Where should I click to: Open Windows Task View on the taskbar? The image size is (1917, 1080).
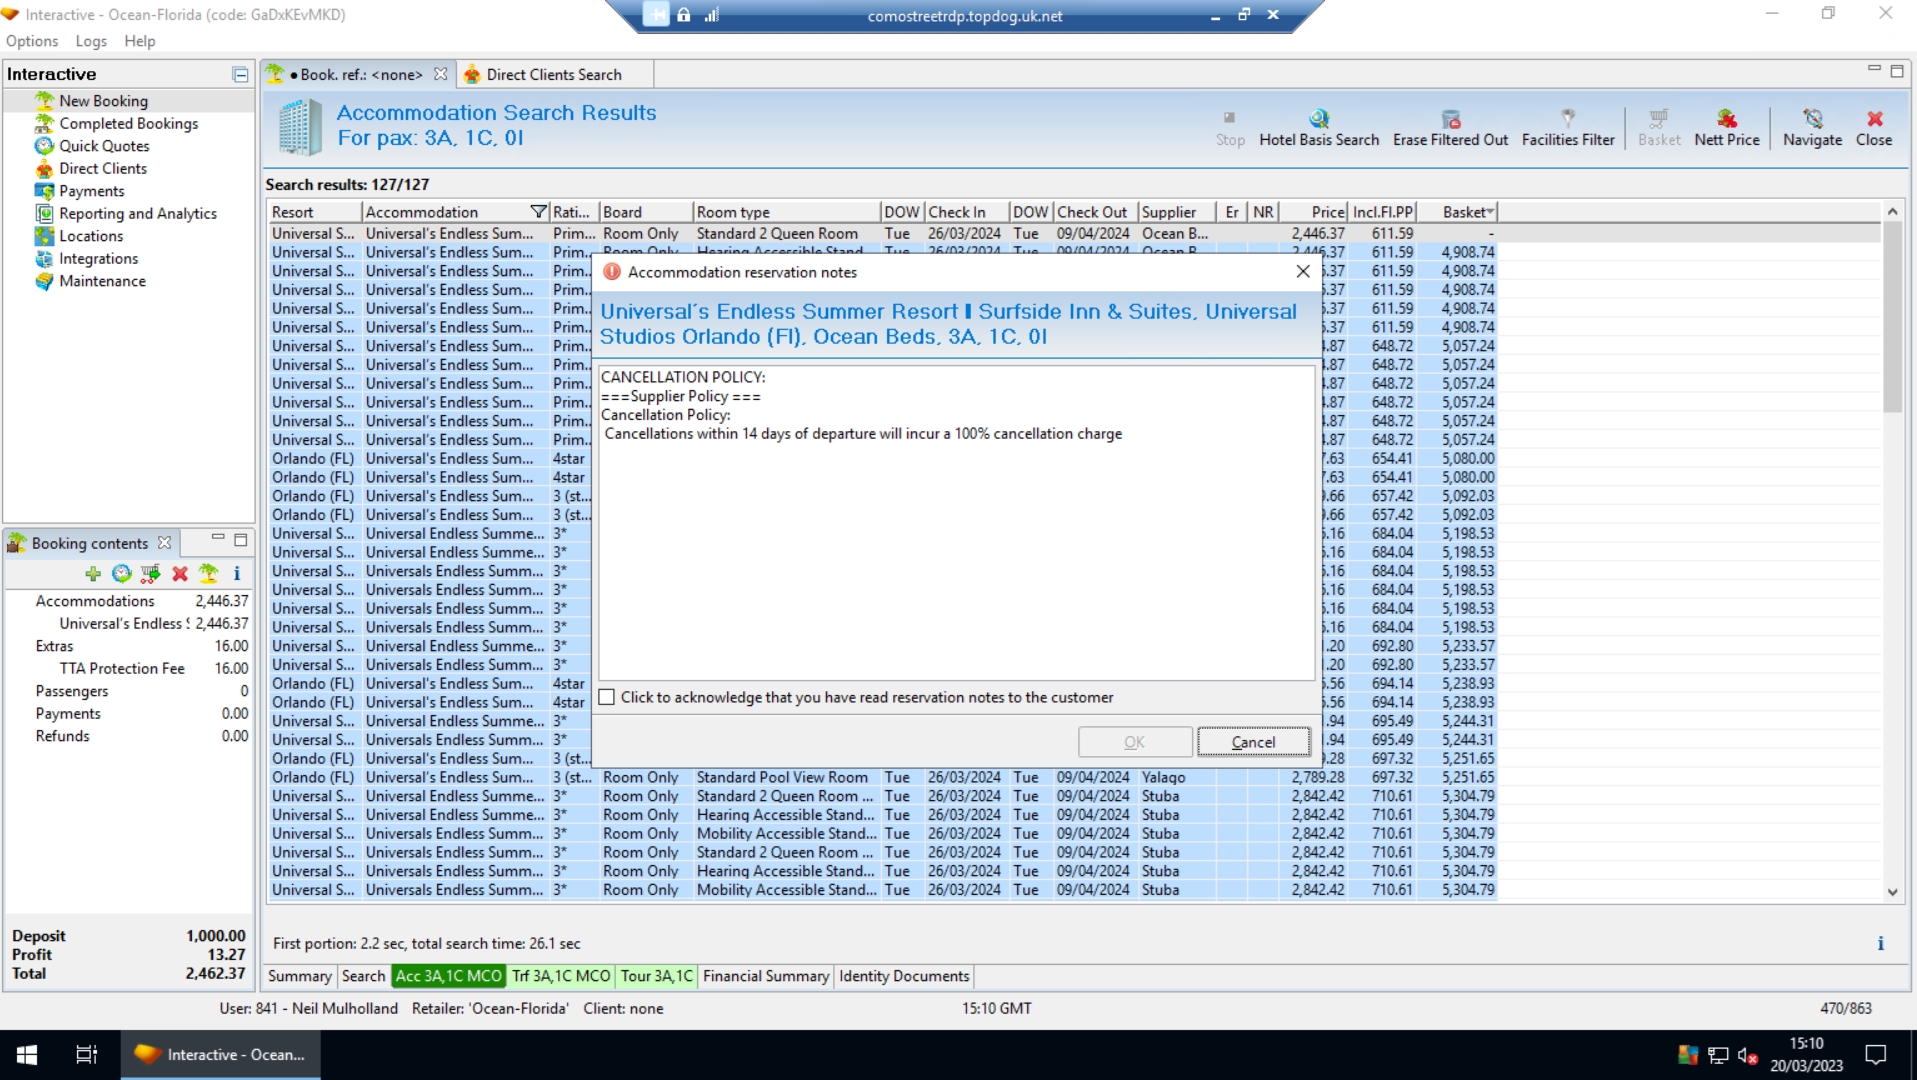tap(87, 1055)
